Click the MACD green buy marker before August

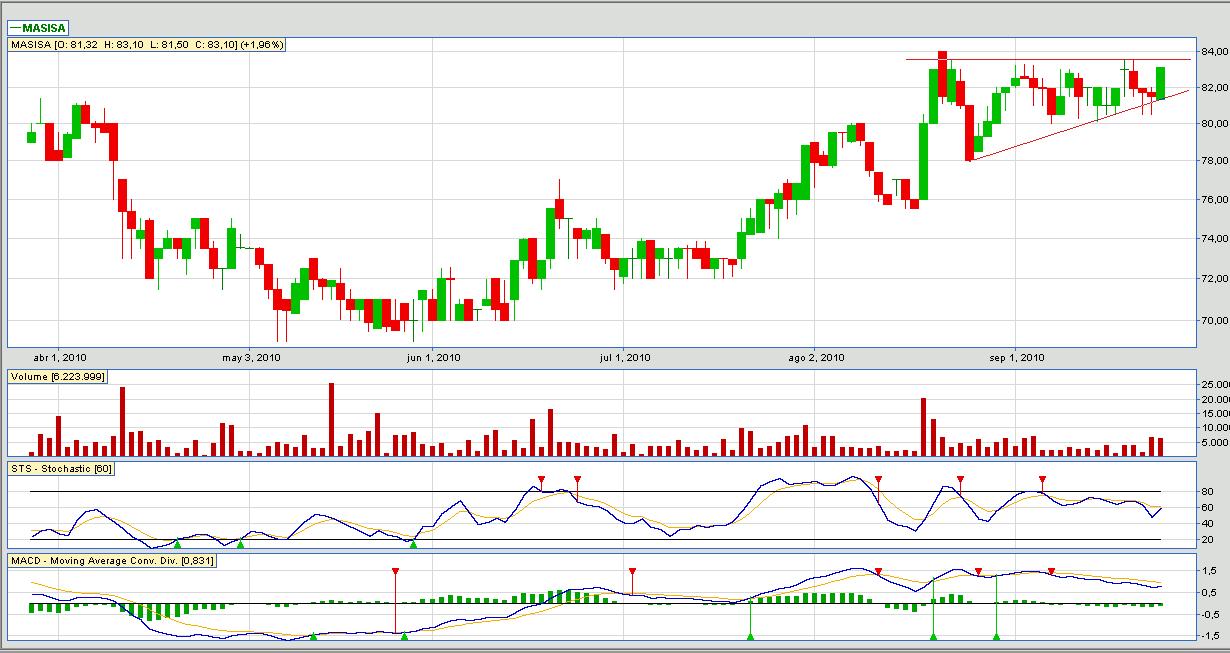[x=750, y=635]
